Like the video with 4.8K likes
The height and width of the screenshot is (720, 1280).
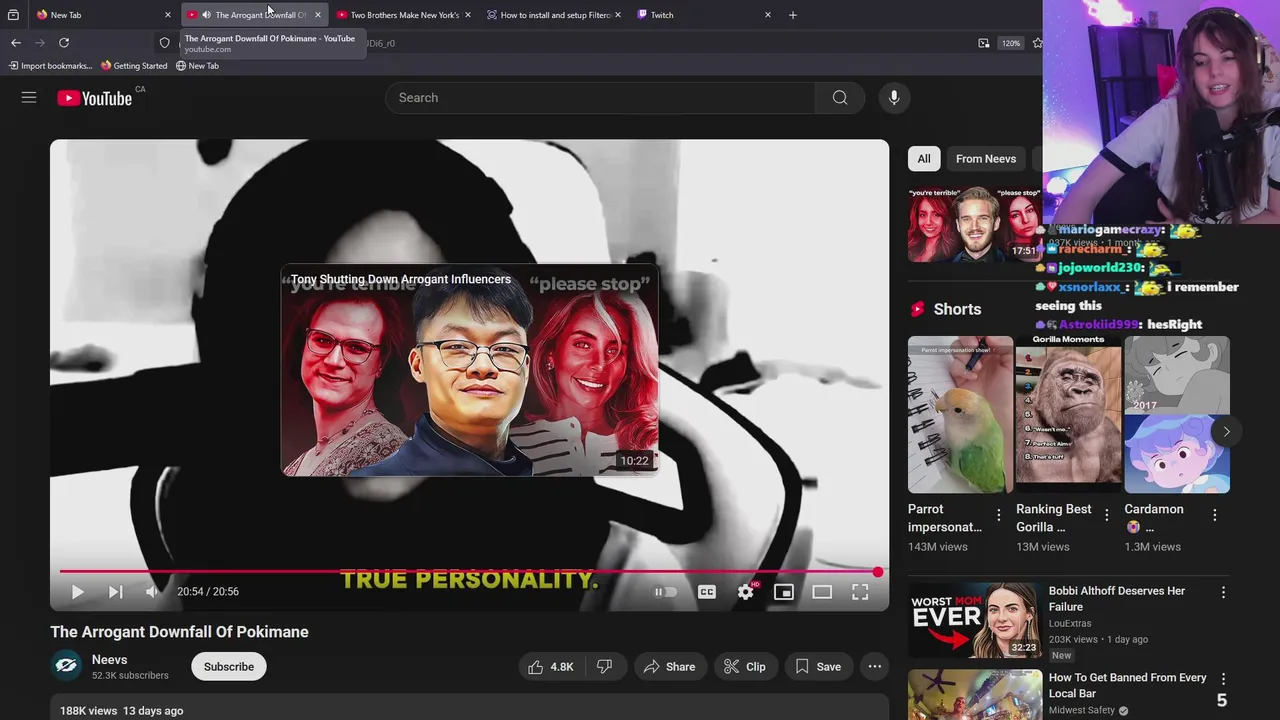point(550,667)
